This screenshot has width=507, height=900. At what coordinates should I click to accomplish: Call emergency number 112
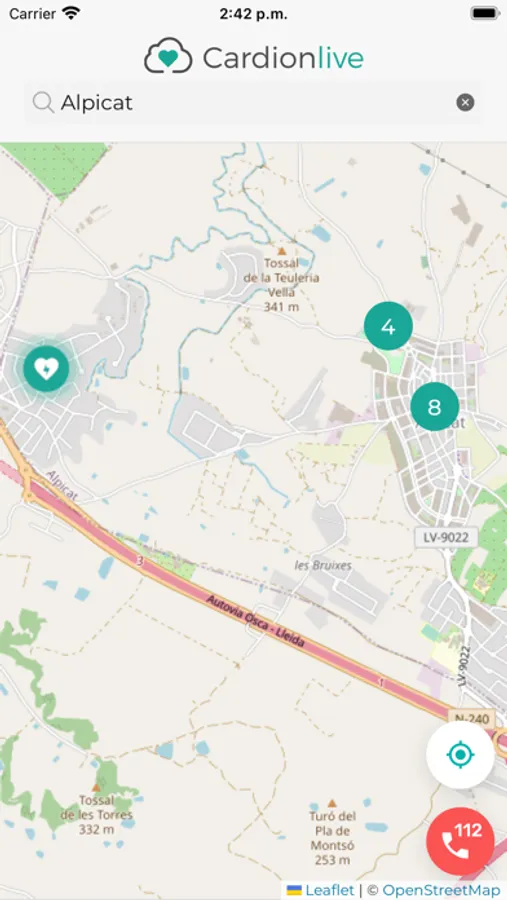[460, 841]
